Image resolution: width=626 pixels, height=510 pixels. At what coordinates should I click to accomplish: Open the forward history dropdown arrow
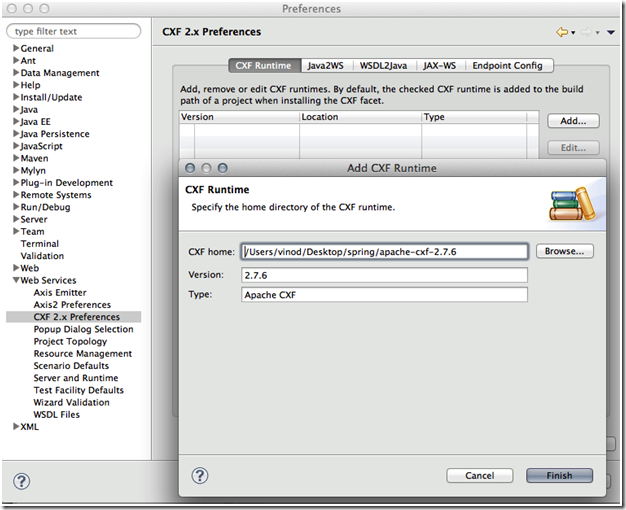[x=598, y=33]
